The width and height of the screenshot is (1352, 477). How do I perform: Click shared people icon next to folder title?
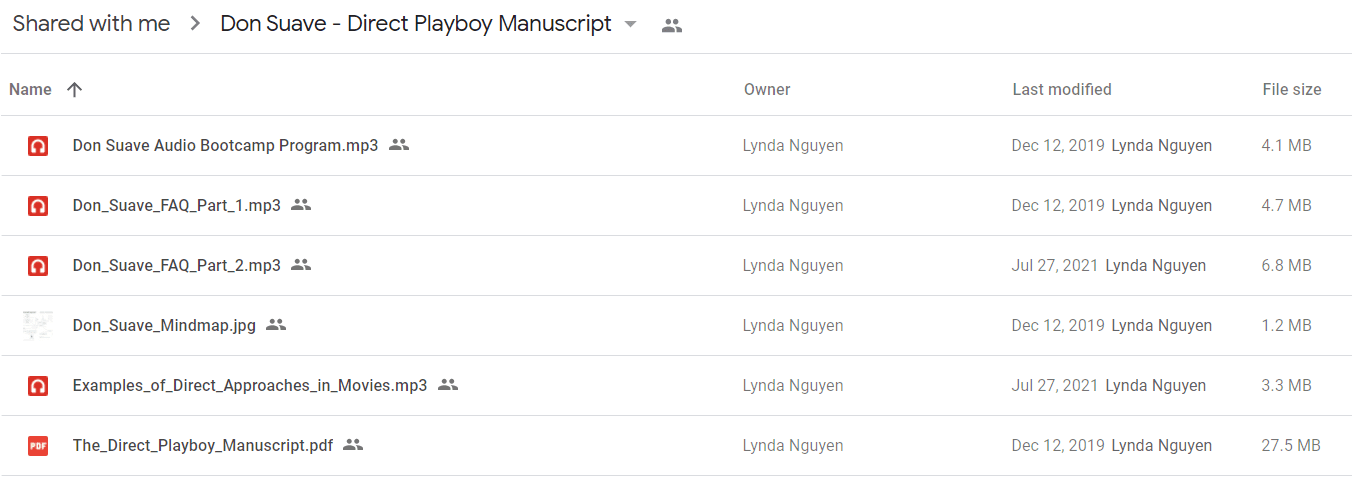[x=672, y=26]
